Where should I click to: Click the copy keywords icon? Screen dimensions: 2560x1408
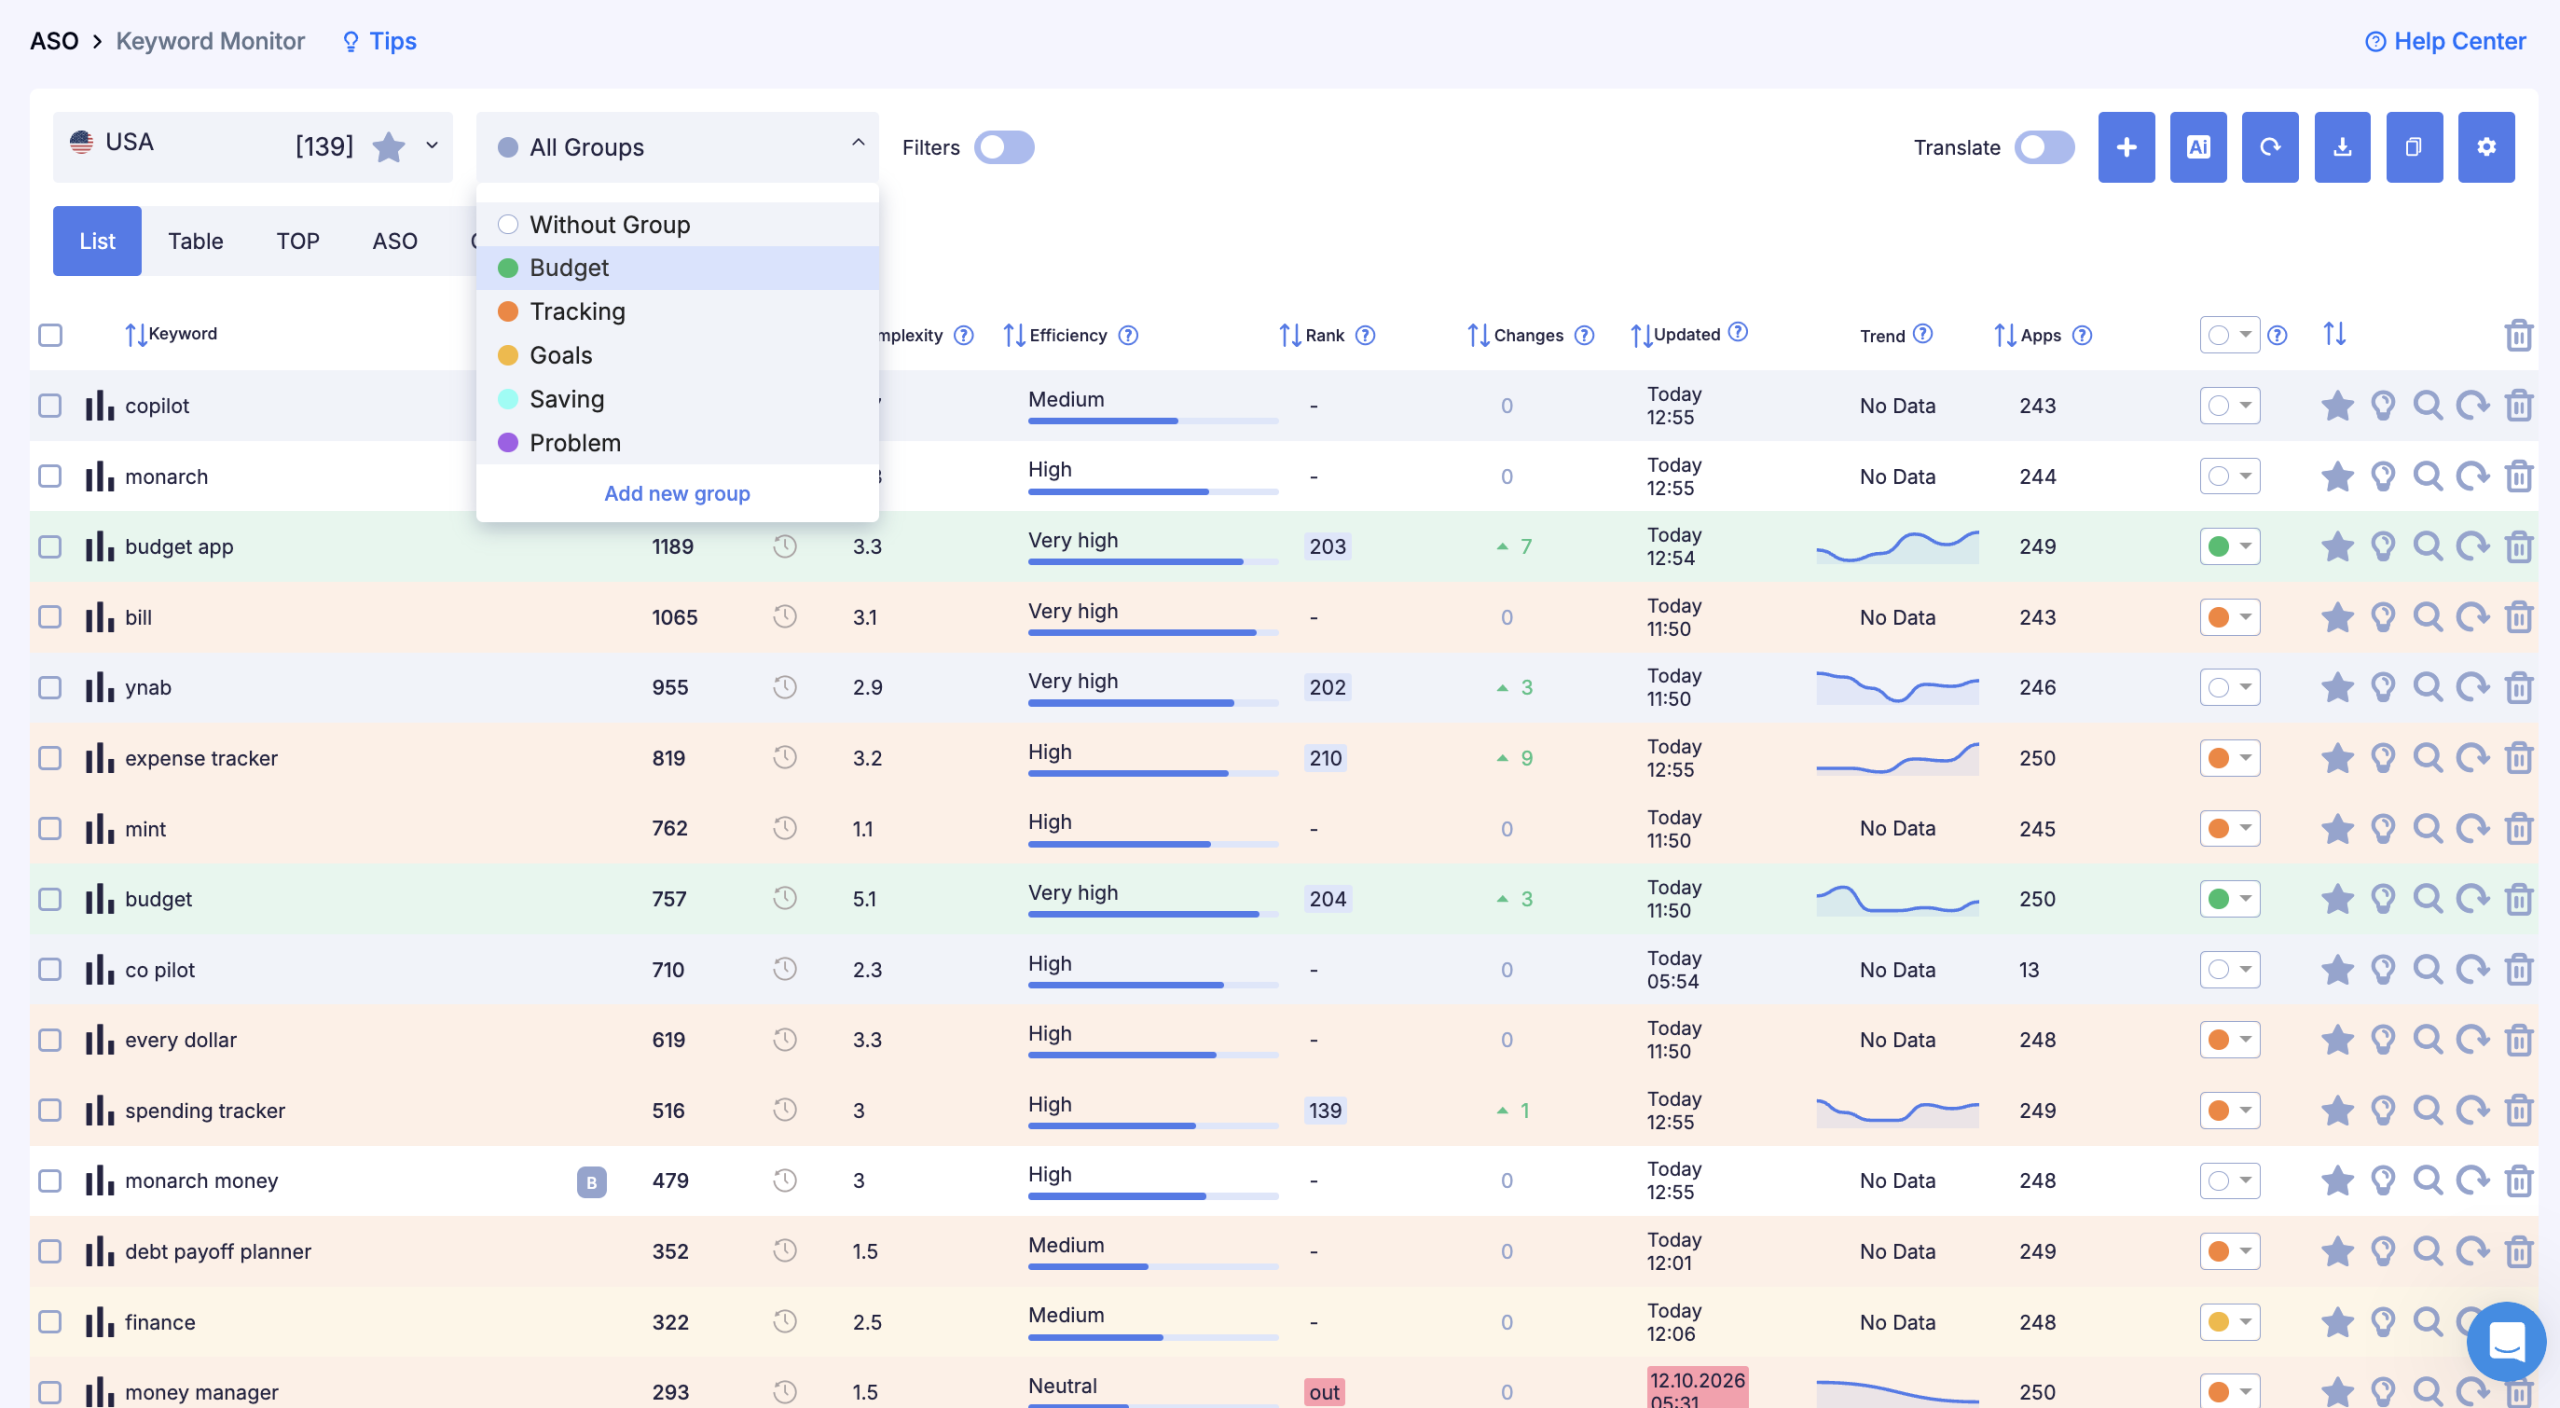(x=2414, y=147)
